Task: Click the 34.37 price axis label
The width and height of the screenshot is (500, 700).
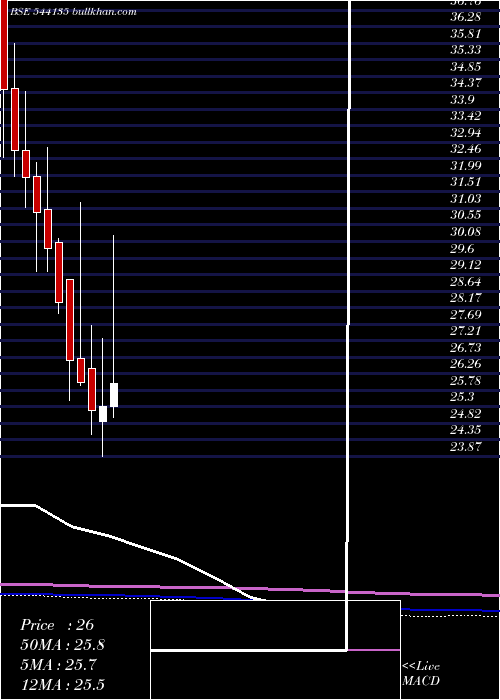Action: pyautogui.click(x=466, y=83)
